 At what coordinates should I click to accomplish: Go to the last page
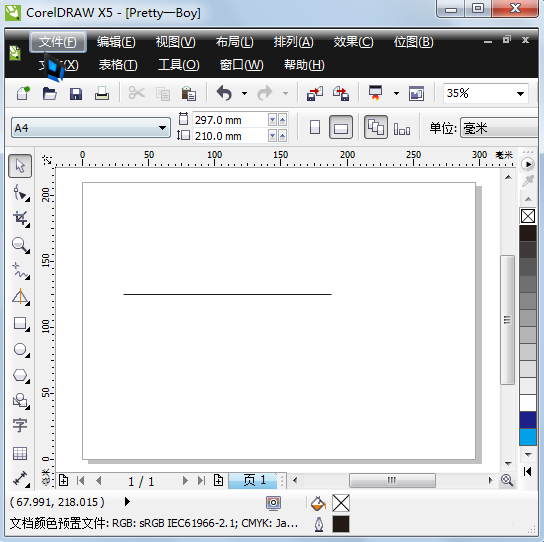(201, 481)
